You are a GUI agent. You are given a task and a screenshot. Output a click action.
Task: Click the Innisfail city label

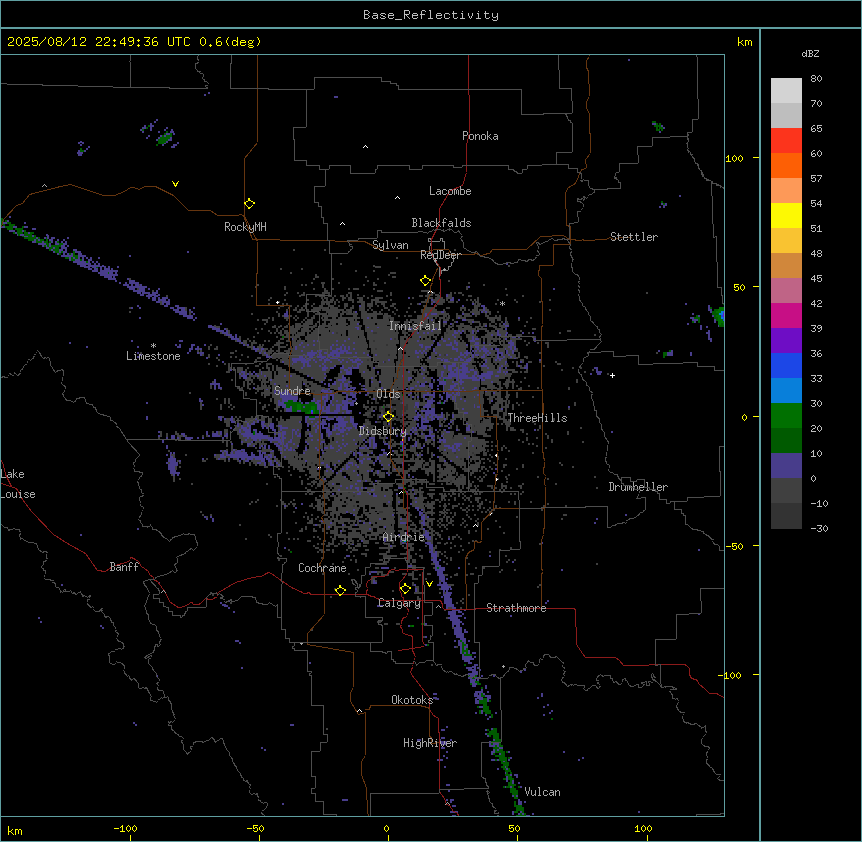(415, 326)
